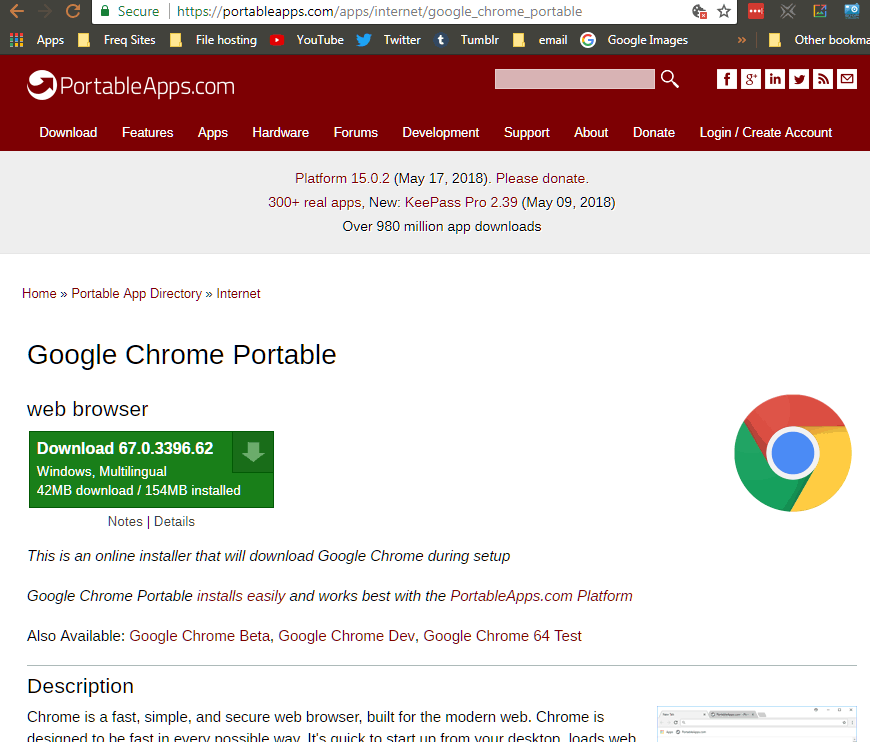Click the Description section heading
This screenshot has height=742, width=870.
(80, 687)
